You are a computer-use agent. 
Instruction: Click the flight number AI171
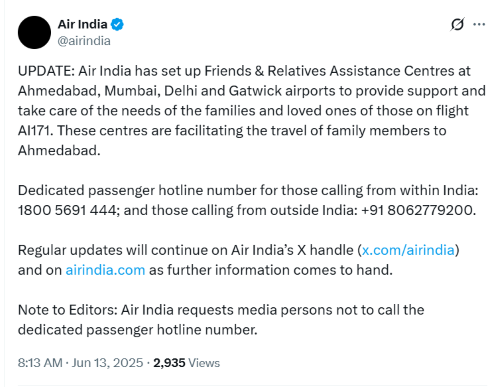34,131
